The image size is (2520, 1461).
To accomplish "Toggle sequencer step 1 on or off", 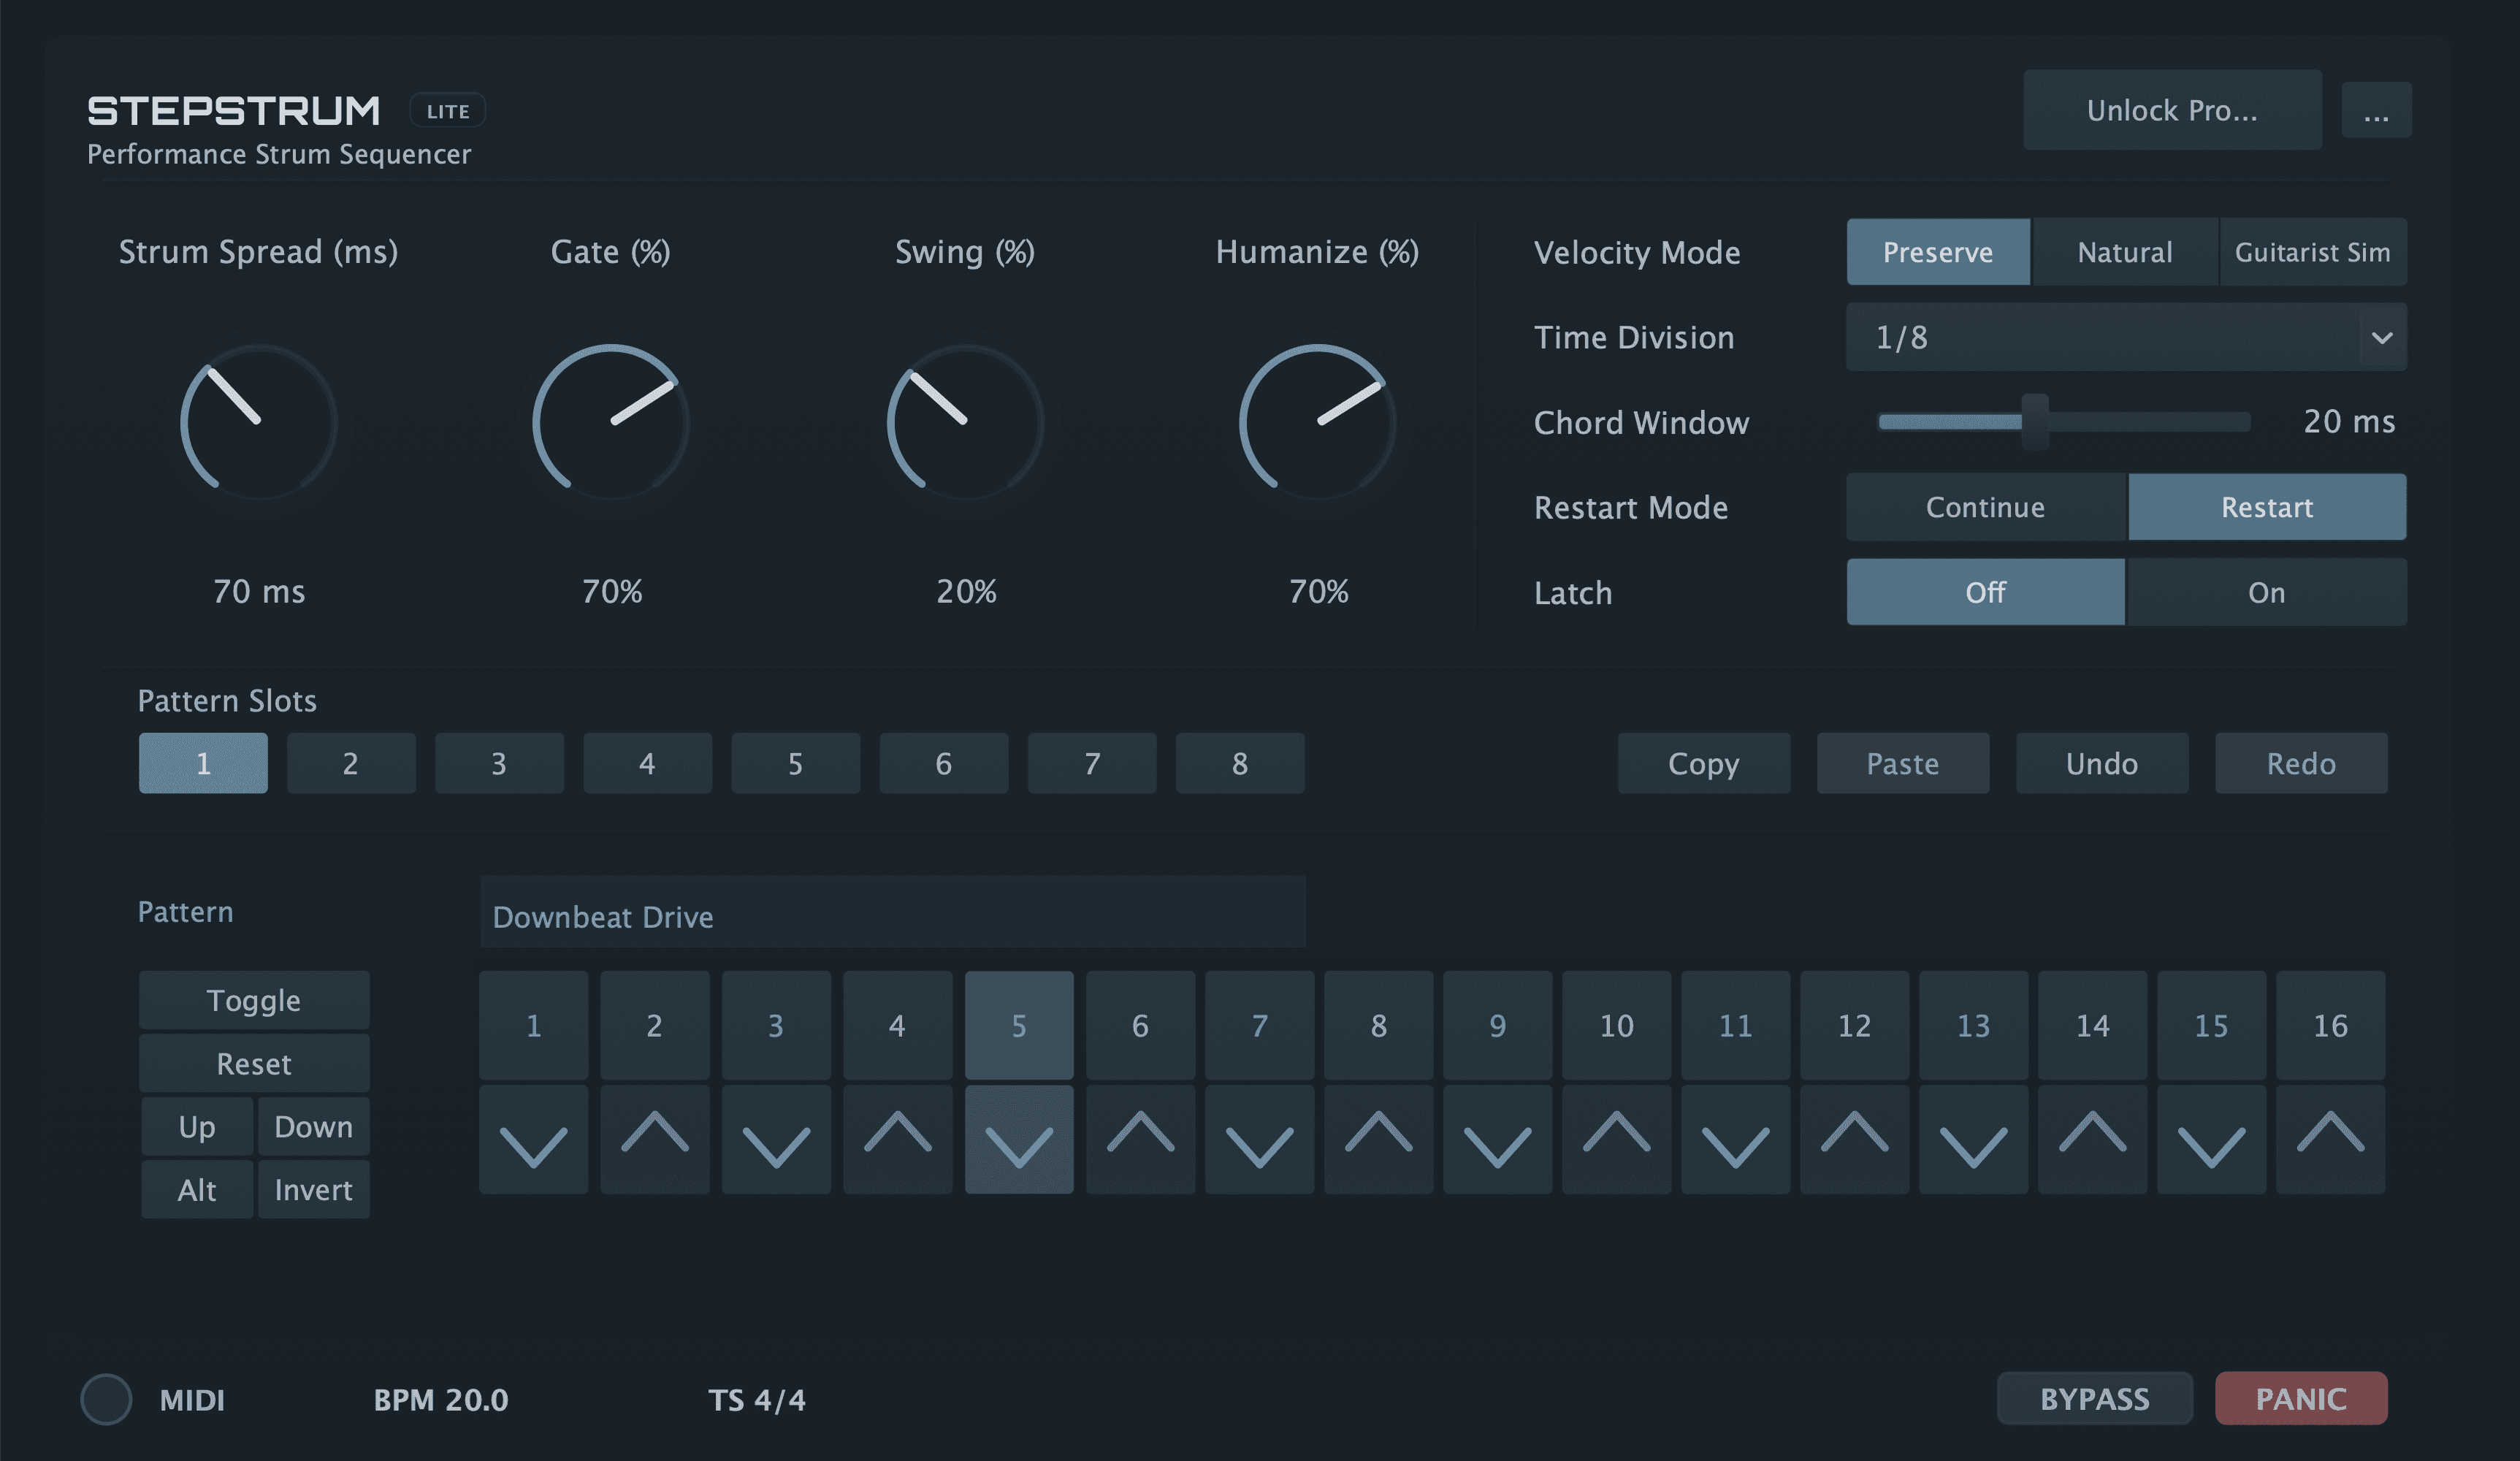I will [533, 1025].
